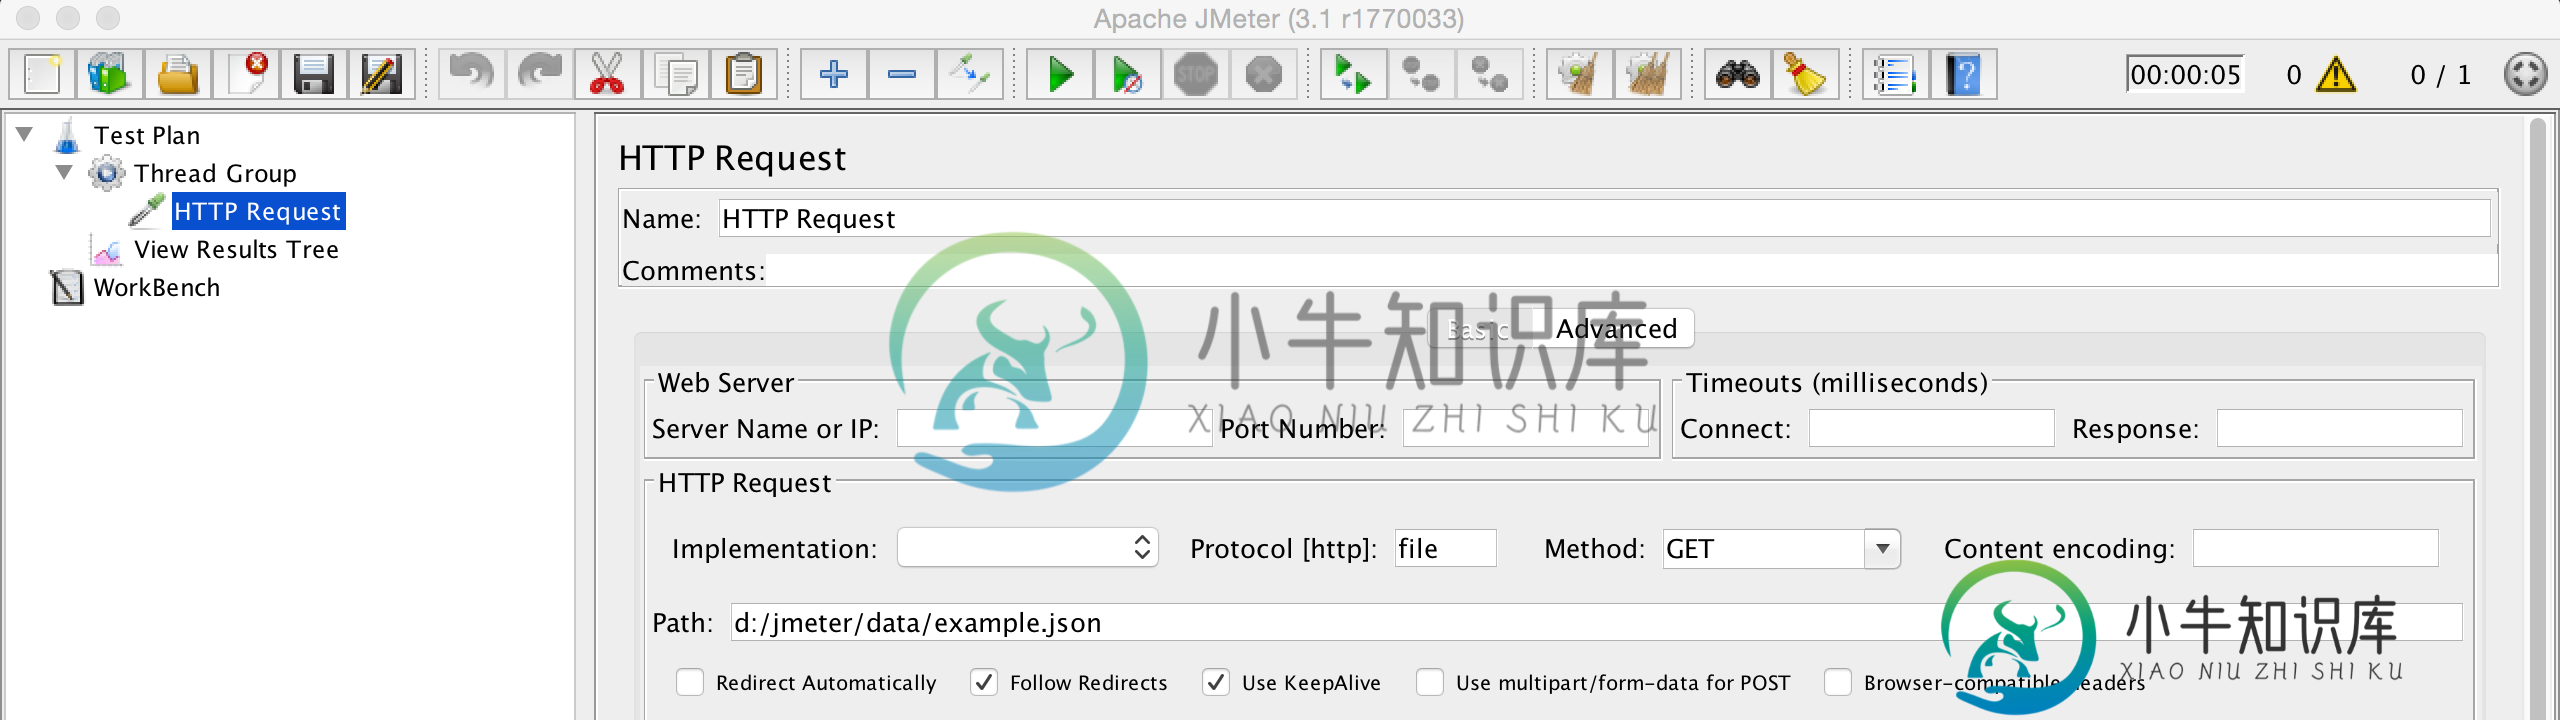Click the Close test plan icon

click(x=246, y=75)
